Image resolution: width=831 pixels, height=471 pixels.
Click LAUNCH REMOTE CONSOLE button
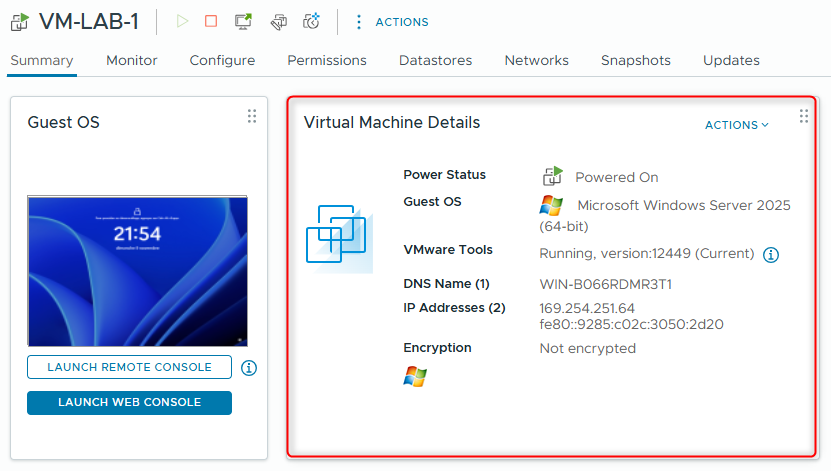pos(129,367)
